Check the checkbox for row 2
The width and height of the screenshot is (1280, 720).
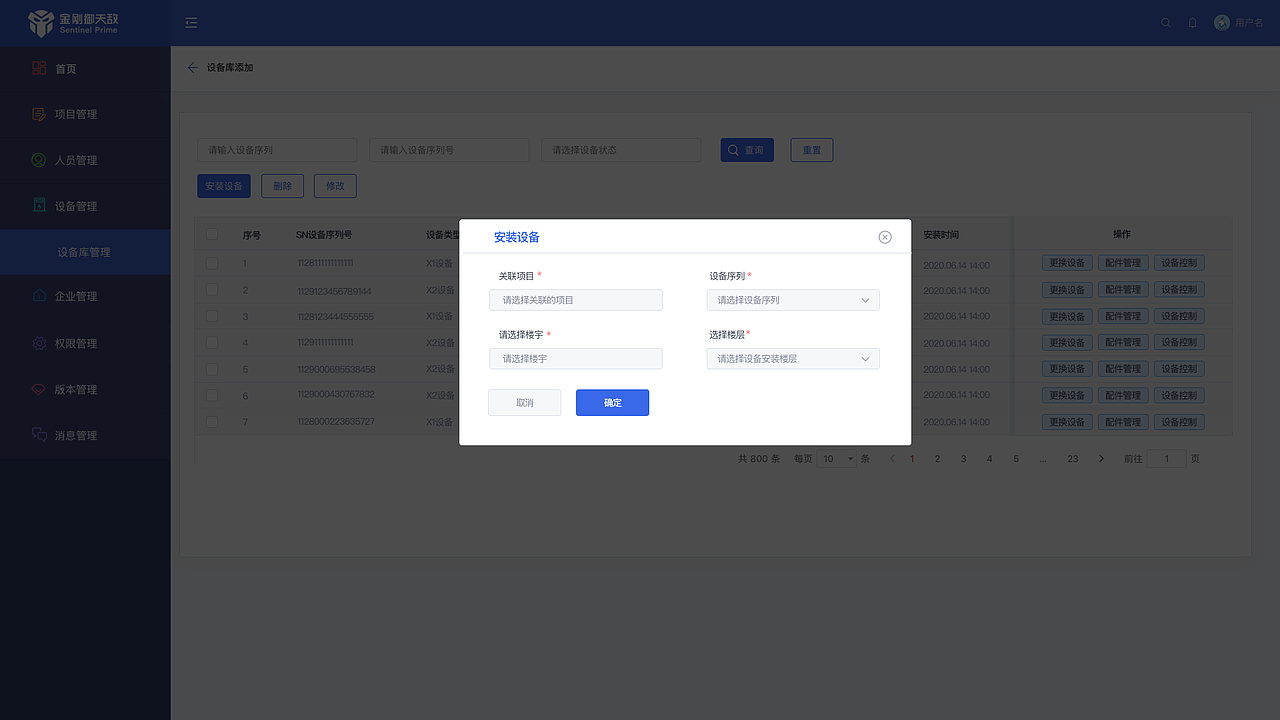pos(212,290)
